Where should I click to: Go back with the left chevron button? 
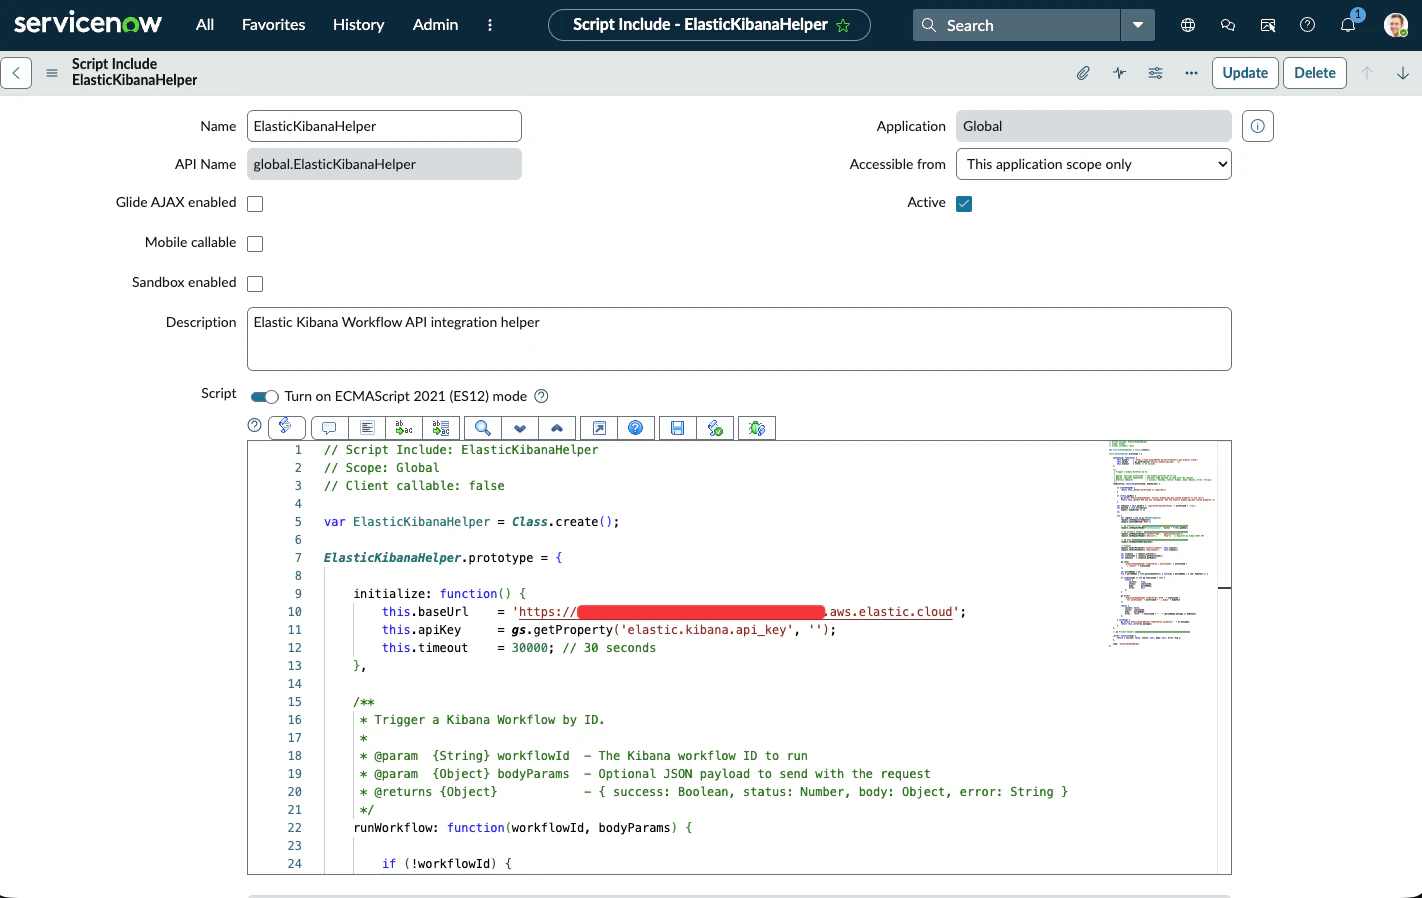coord(16,73)
